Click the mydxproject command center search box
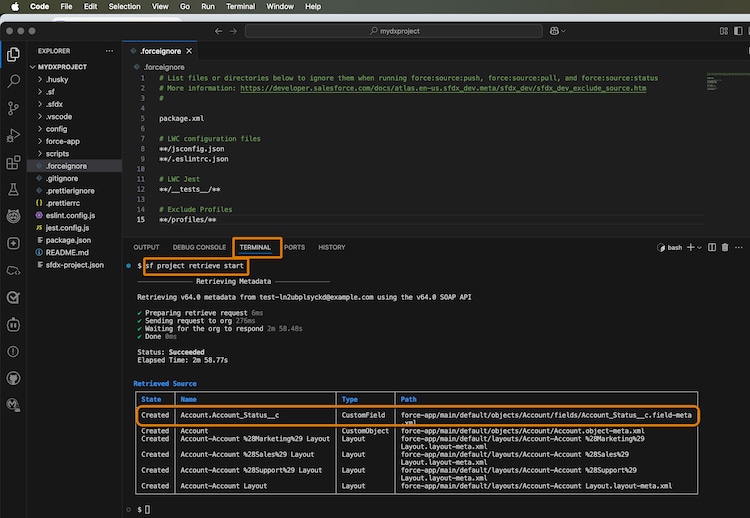The width and height of the screenshot is (750, 518). (394, 31)
